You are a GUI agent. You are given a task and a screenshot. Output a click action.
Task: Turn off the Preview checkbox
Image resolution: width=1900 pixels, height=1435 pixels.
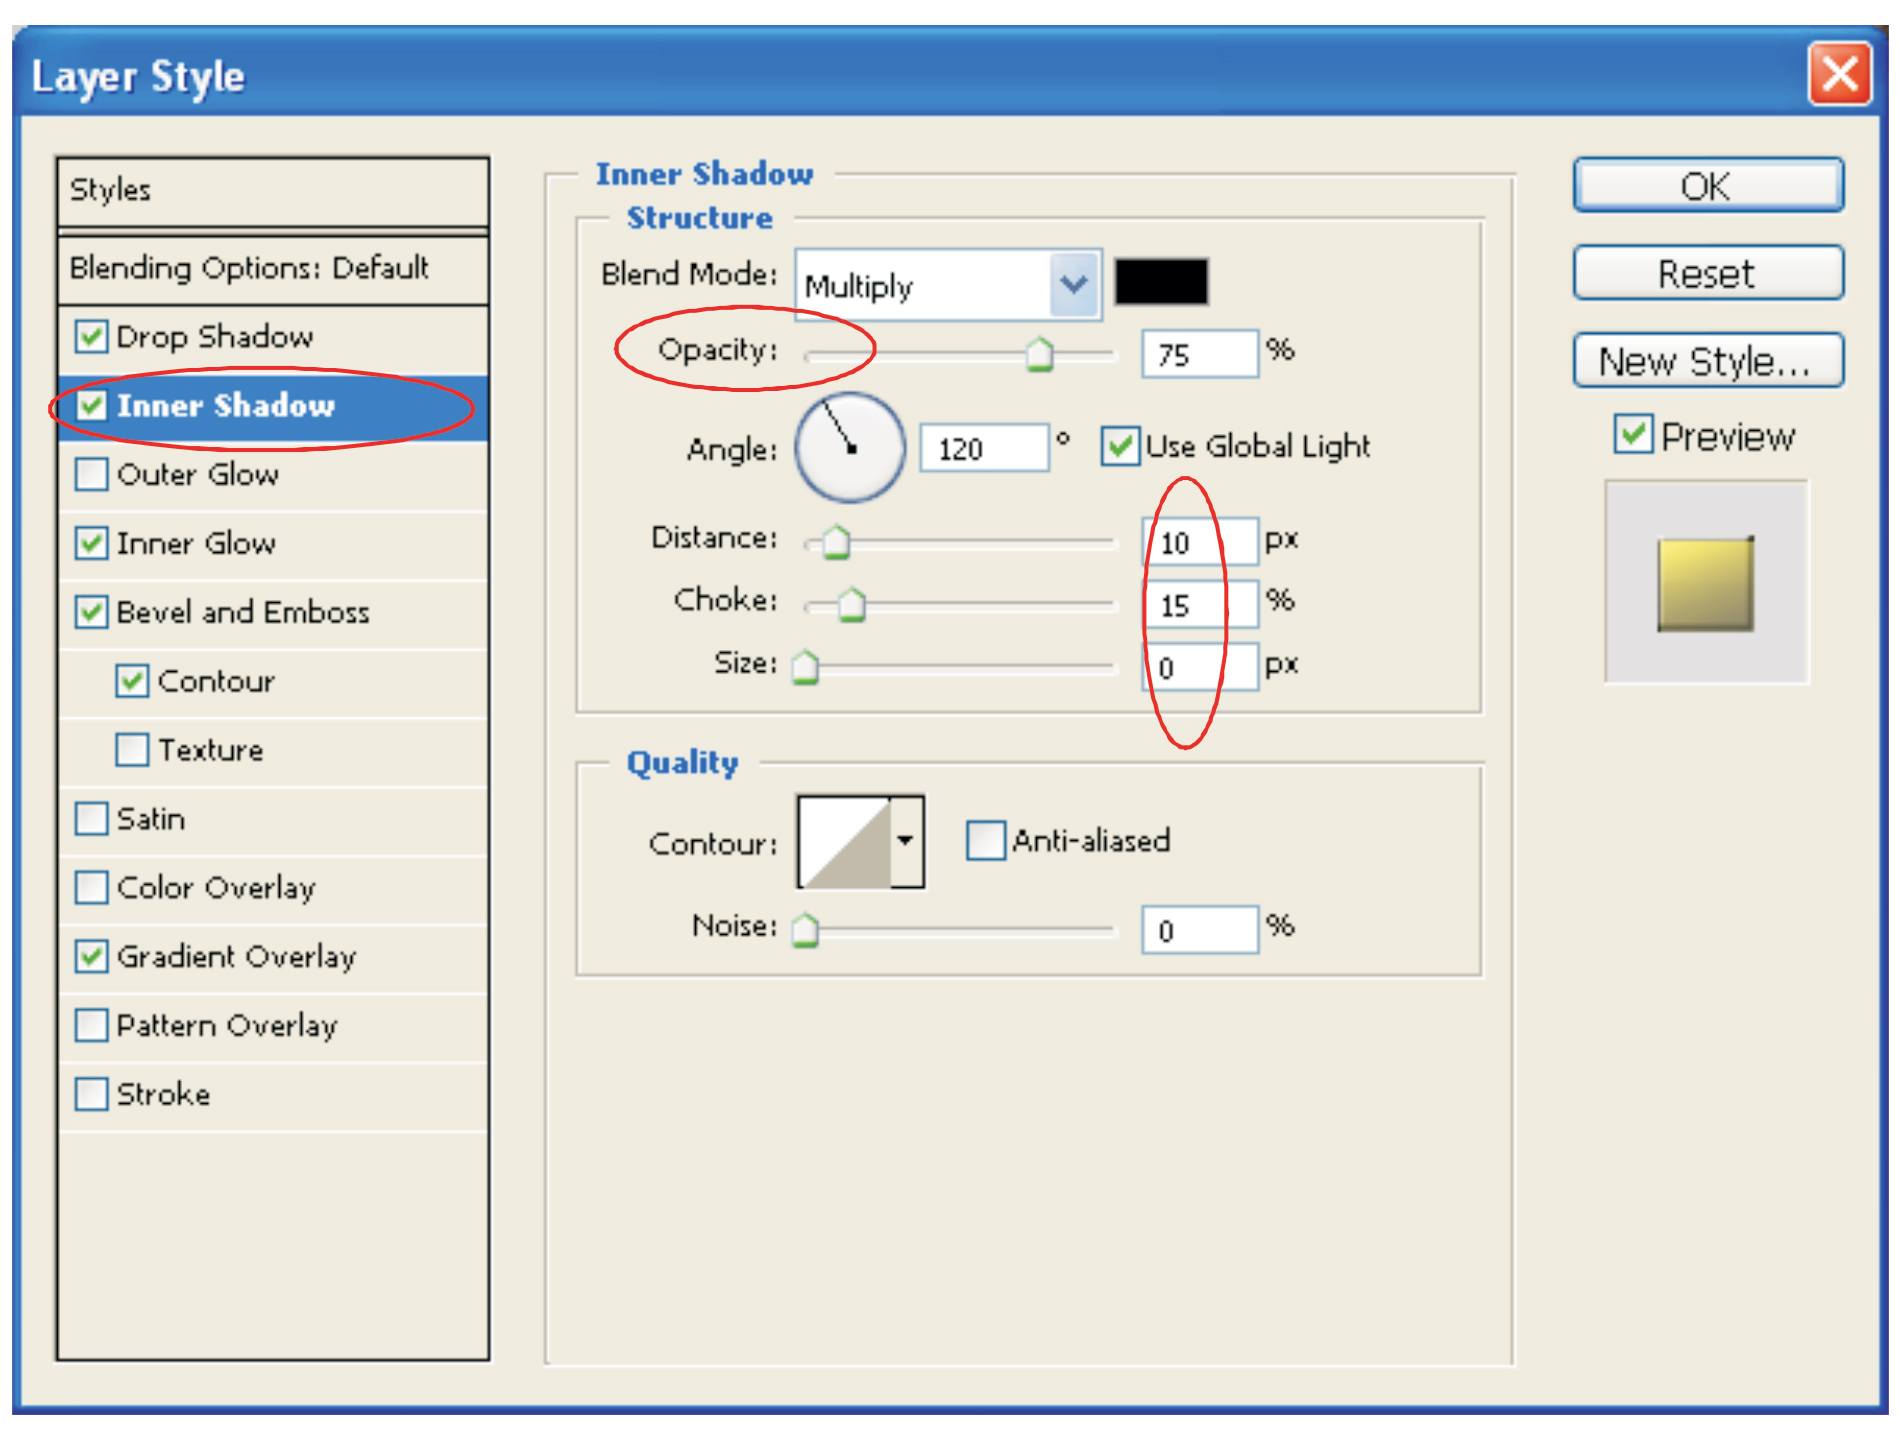point(1632,435)
